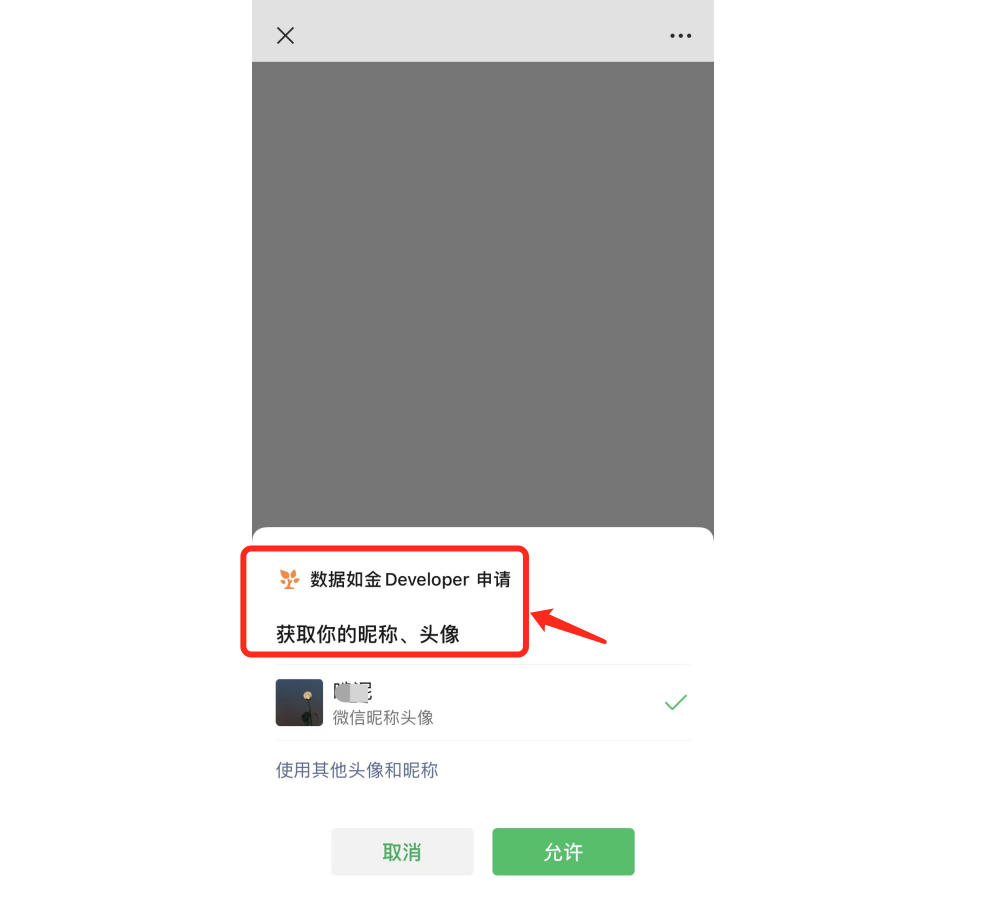
Task: Click the word Developer in the header
Action: pyautogui.click(x=427, y=580)
